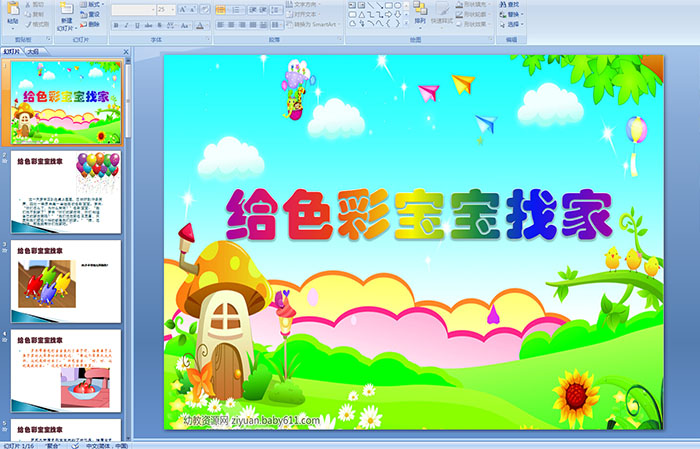
Task: Open the Text Direction (文字方向) dropdown
Action: point(303,4)
